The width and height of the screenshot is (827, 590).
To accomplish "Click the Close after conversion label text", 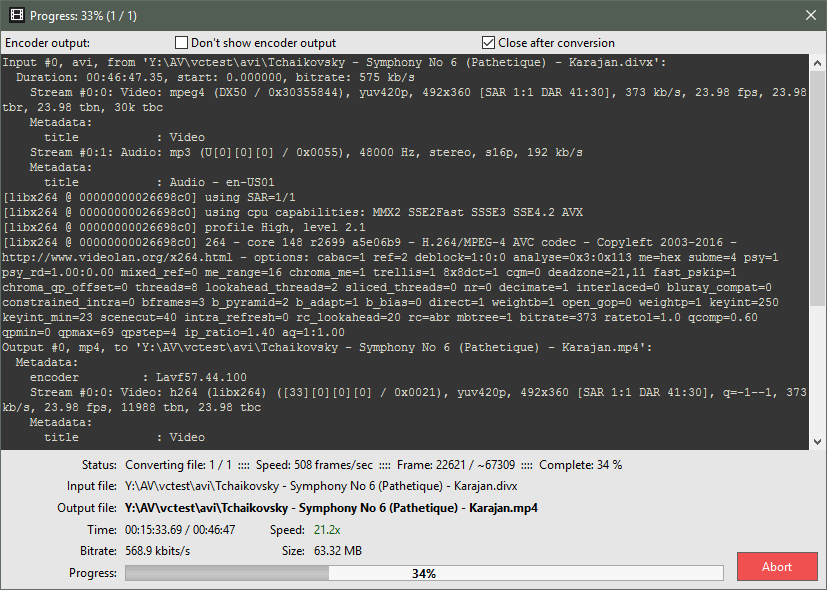I will point(556,43).
